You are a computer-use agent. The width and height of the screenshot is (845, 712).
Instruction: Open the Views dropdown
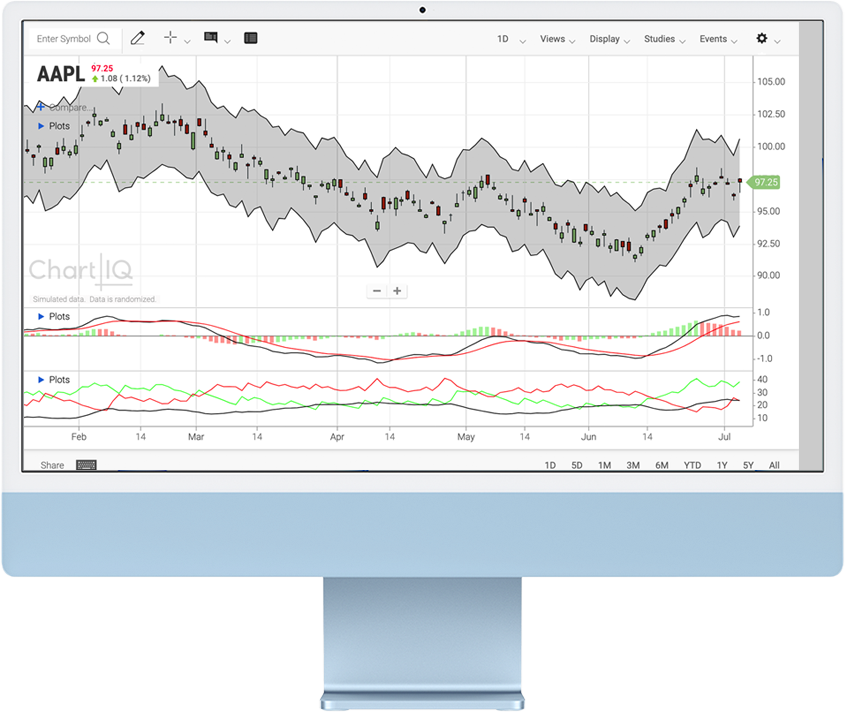pyautogui.click(x=553, y=38)
